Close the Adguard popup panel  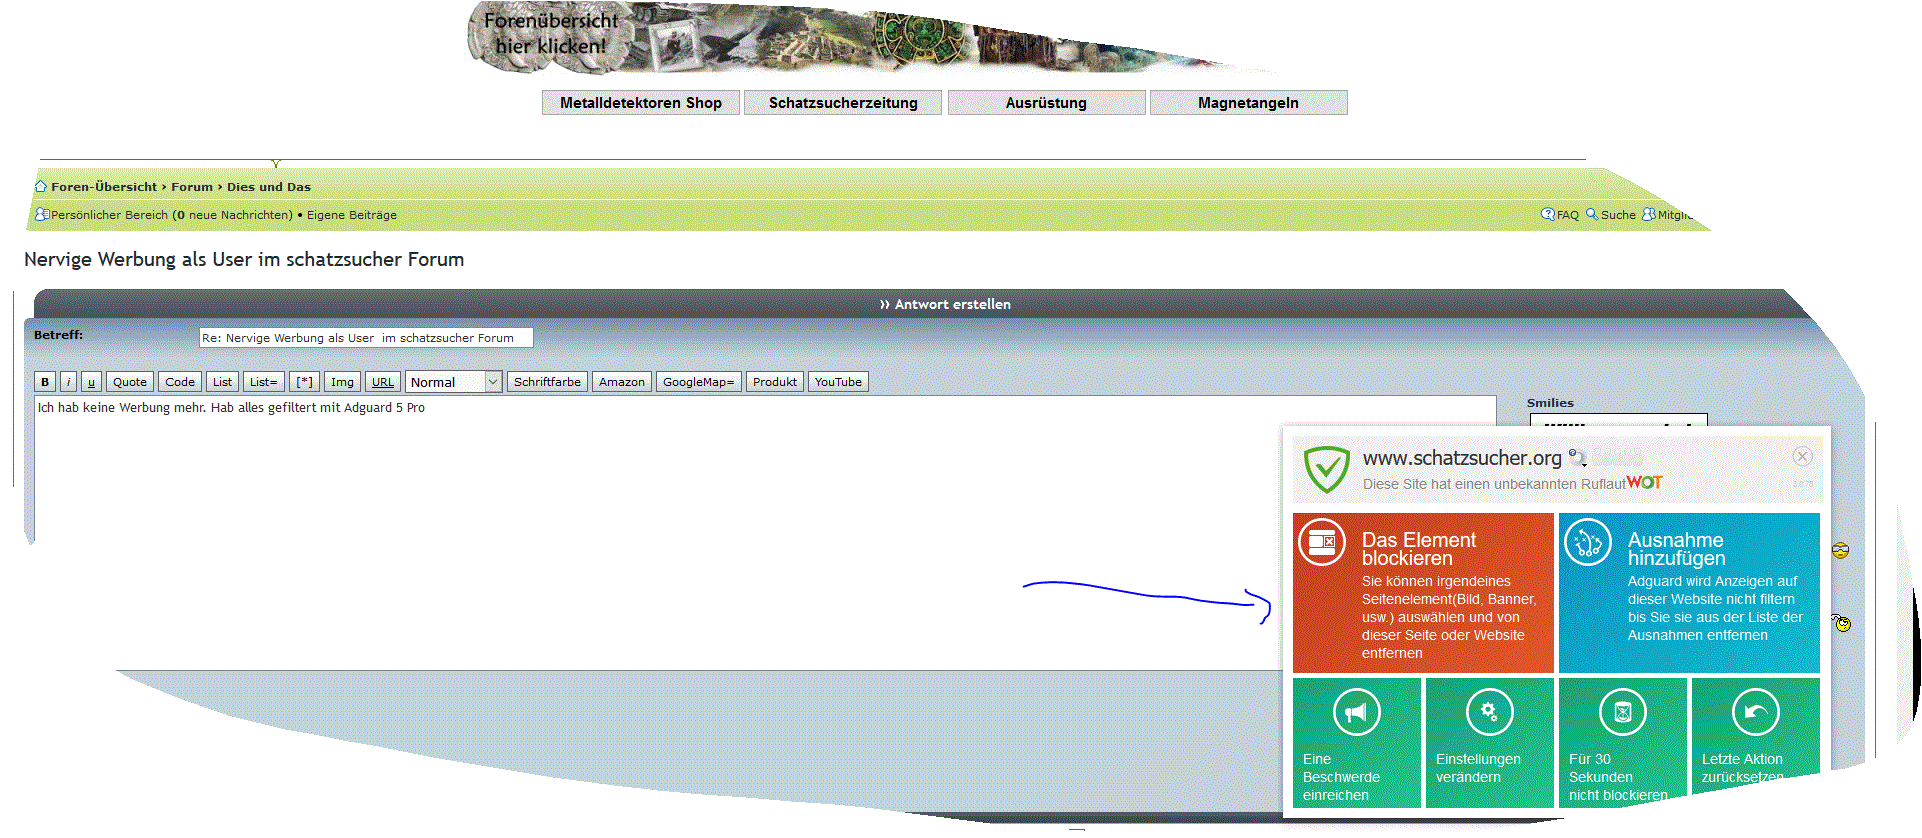tap(1802, 457)
